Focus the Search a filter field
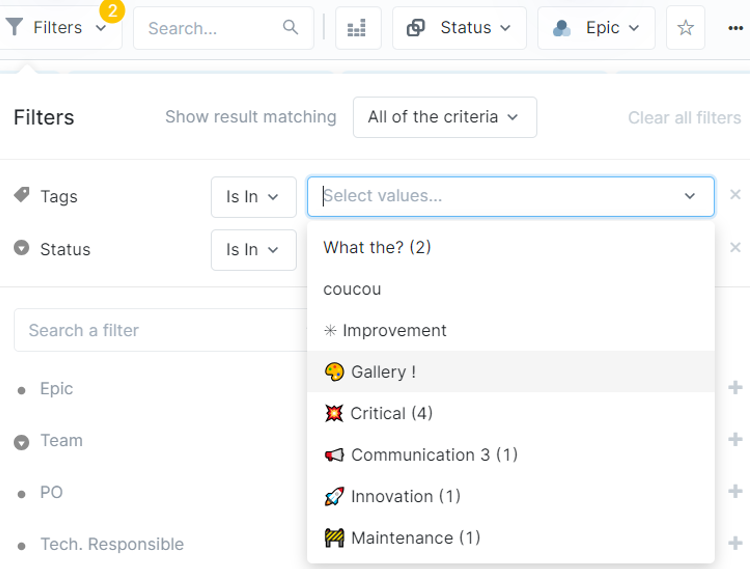 pyautogui.click(x=160, y=330)
